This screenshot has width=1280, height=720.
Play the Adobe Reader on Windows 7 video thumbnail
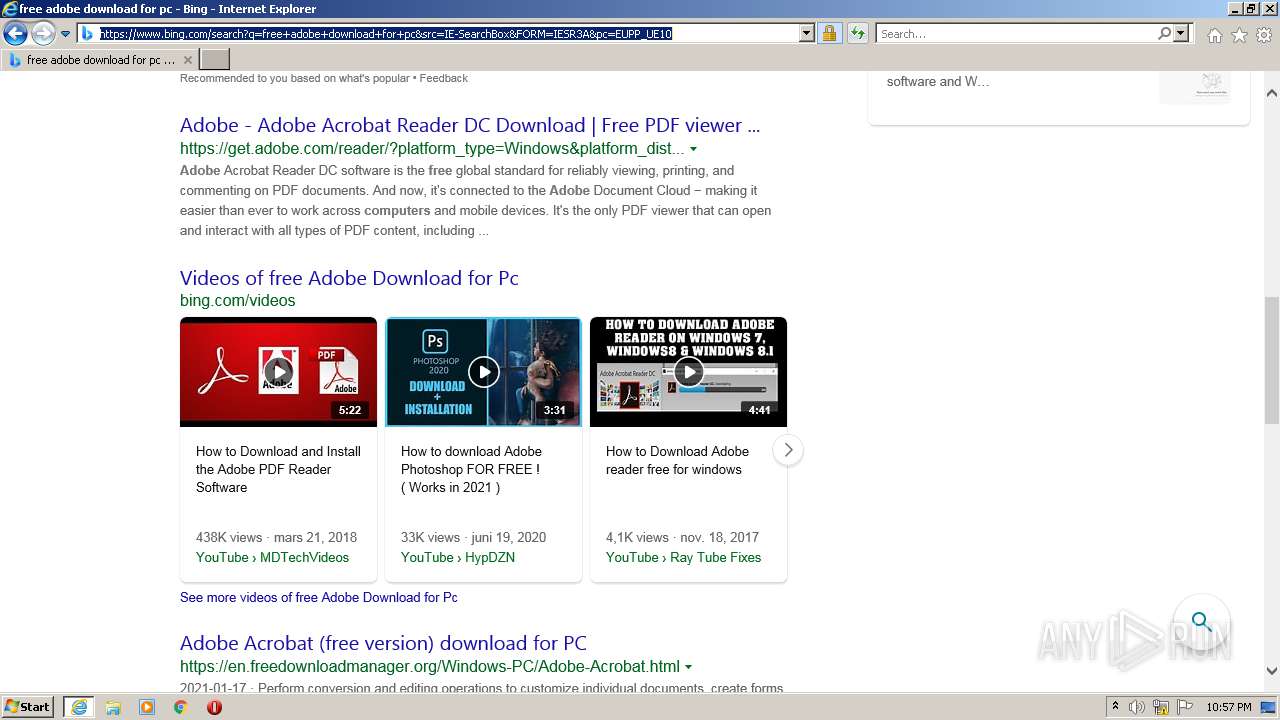click(x=688, y=372)
